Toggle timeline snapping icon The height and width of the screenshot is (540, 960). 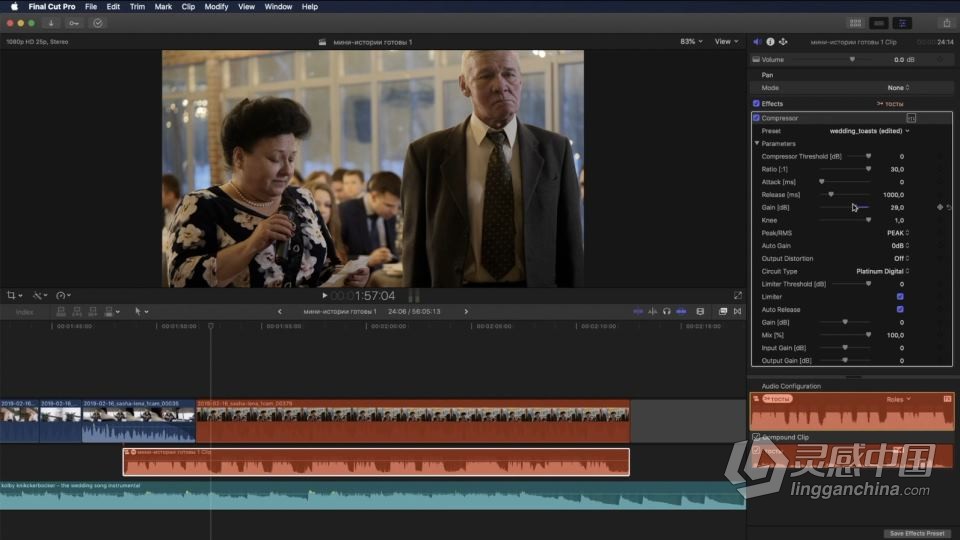click(681, 312)
